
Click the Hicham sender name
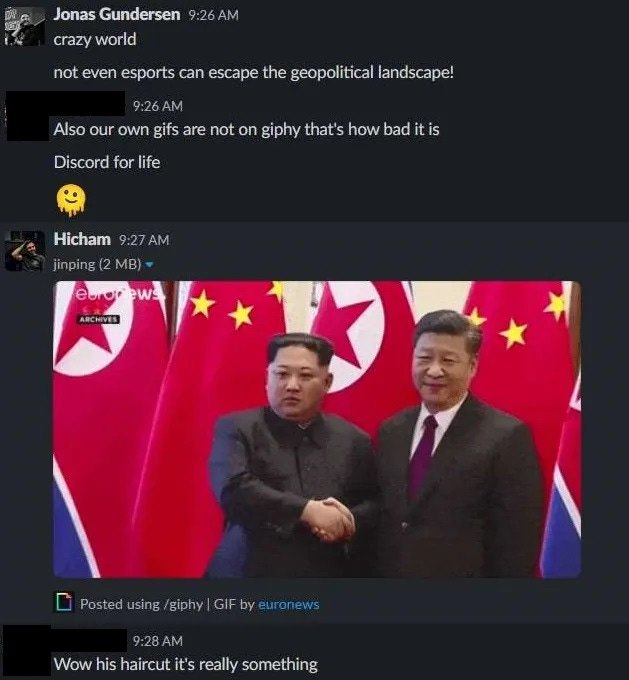[x=82, y=239]
